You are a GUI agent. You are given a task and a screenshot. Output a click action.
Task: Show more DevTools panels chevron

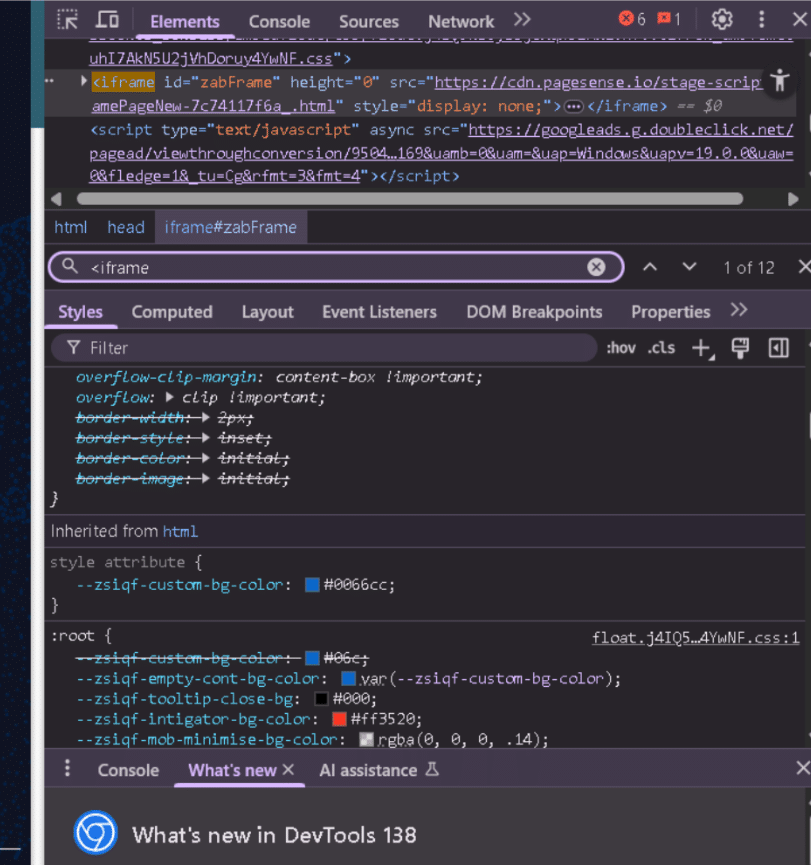pyautogui.click(x=522, y=20)
